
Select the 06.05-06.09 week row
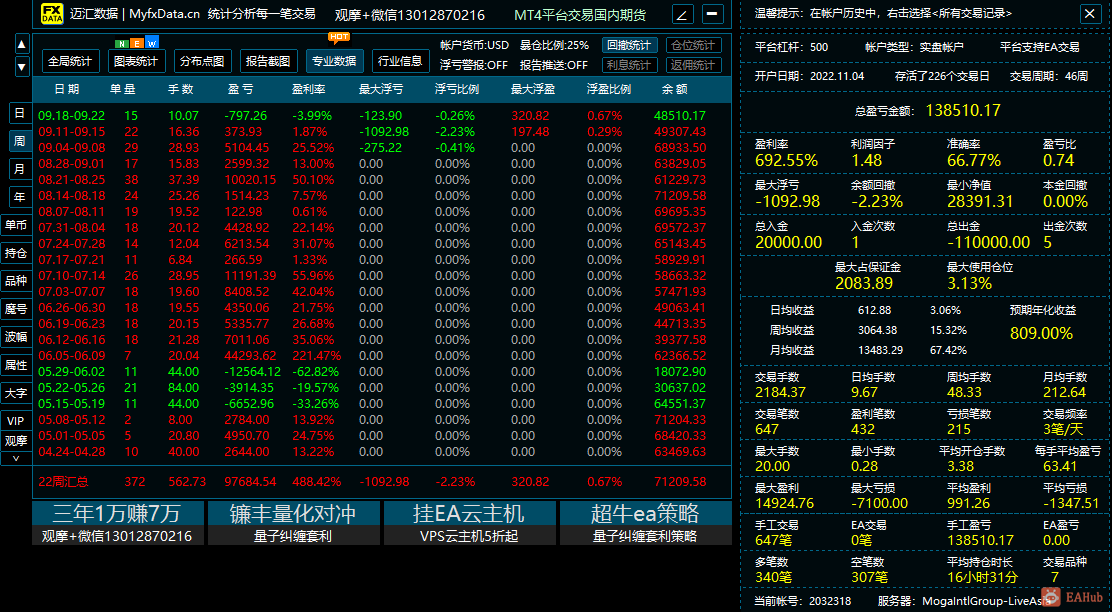point(382,356)
